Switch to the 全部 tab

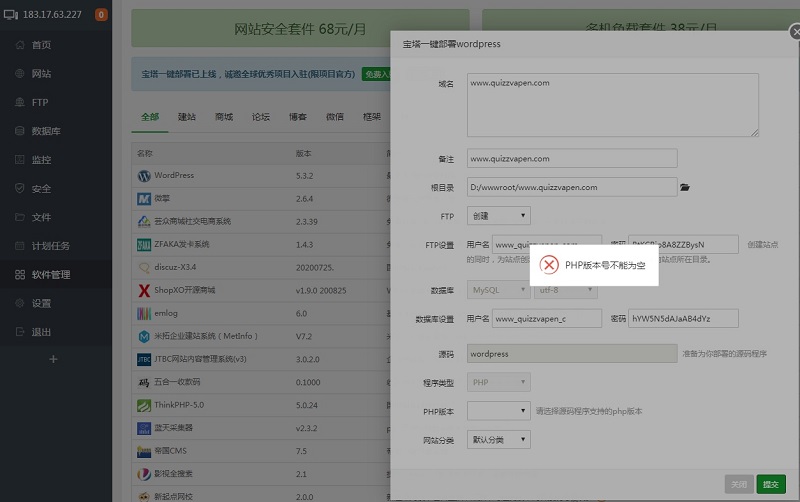click(150, 117)
